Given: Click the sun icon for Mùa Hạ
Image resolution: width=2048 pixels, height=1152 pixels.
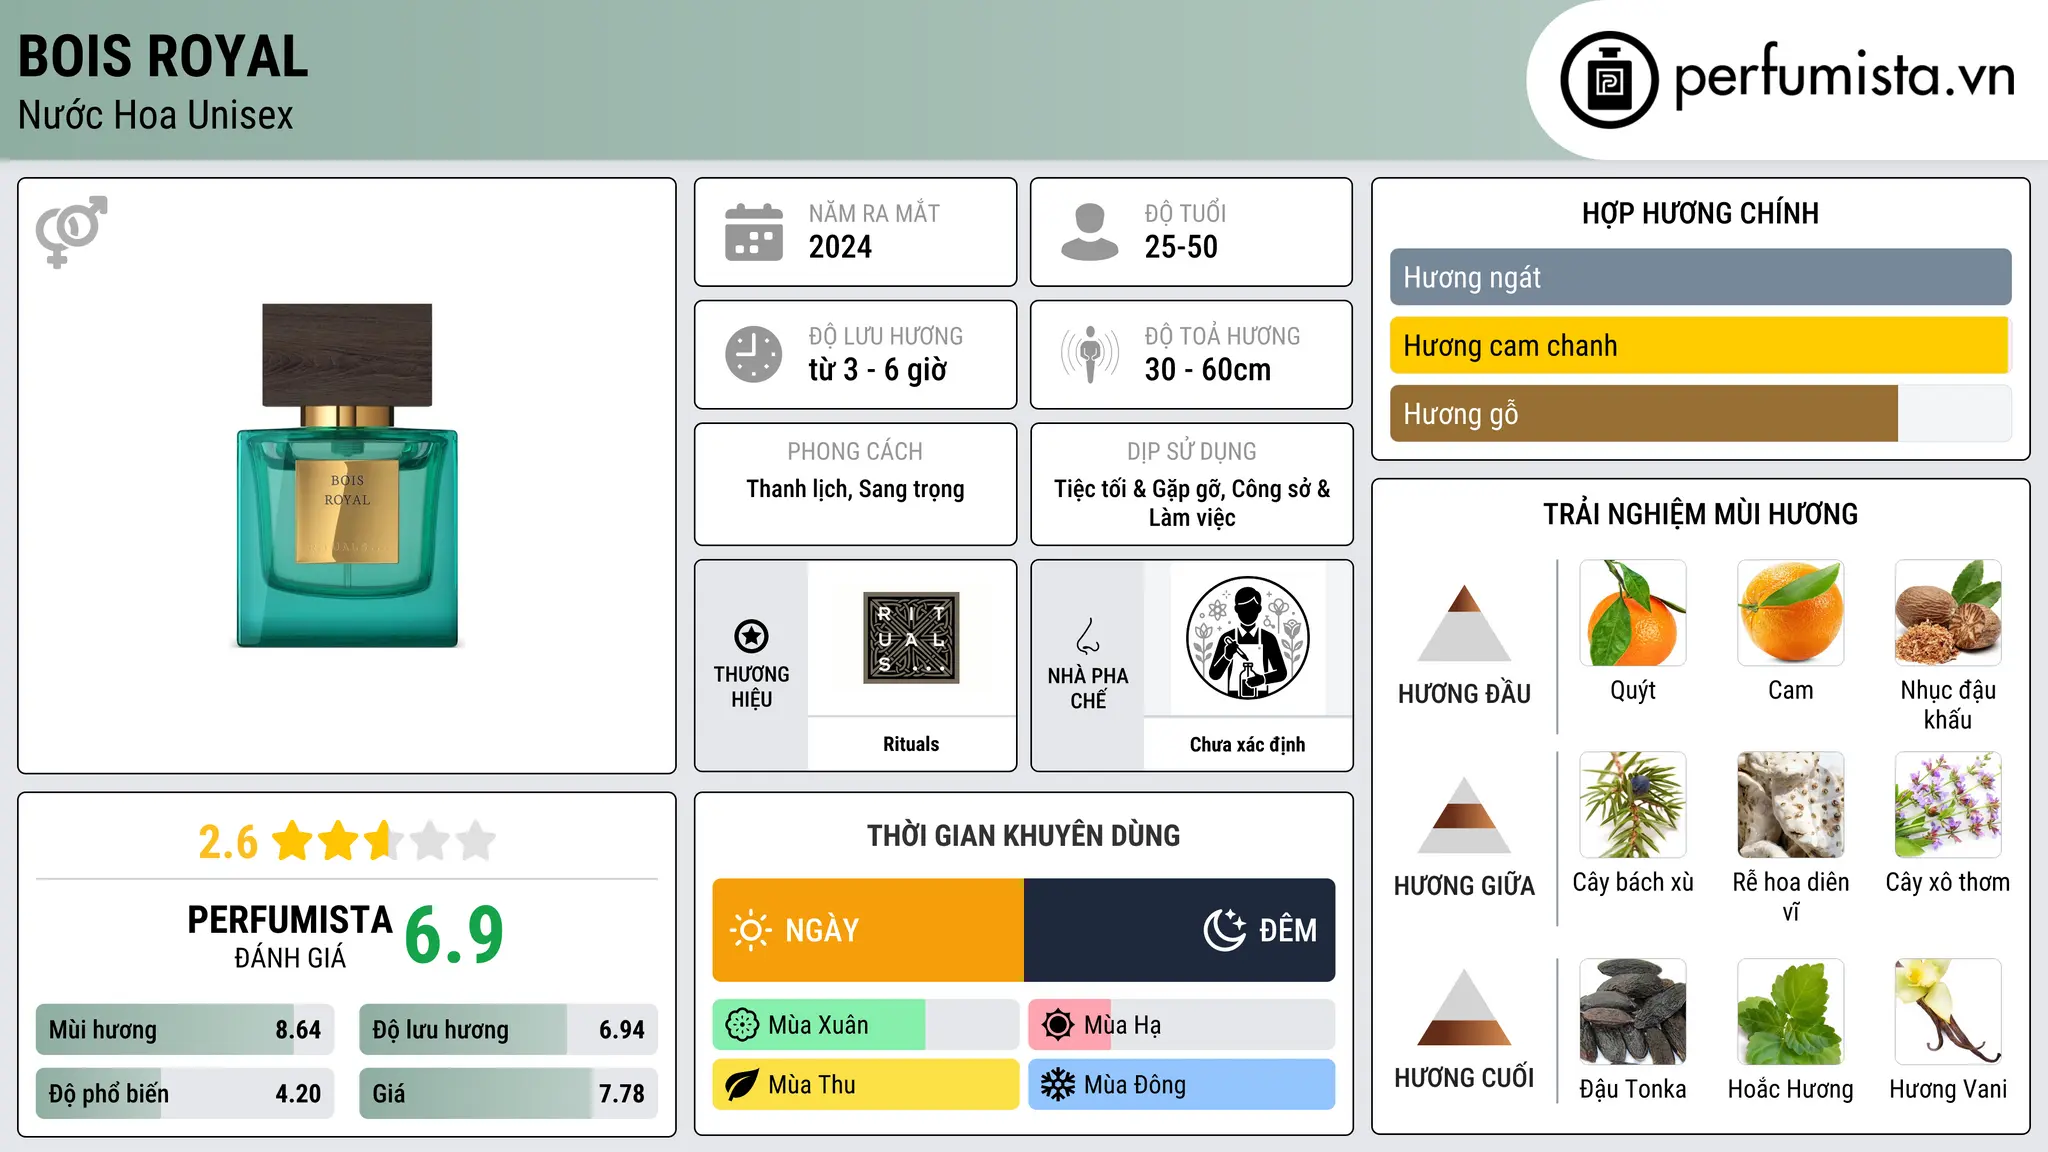Looking at the screenshot, I should click(1058, 1025).
